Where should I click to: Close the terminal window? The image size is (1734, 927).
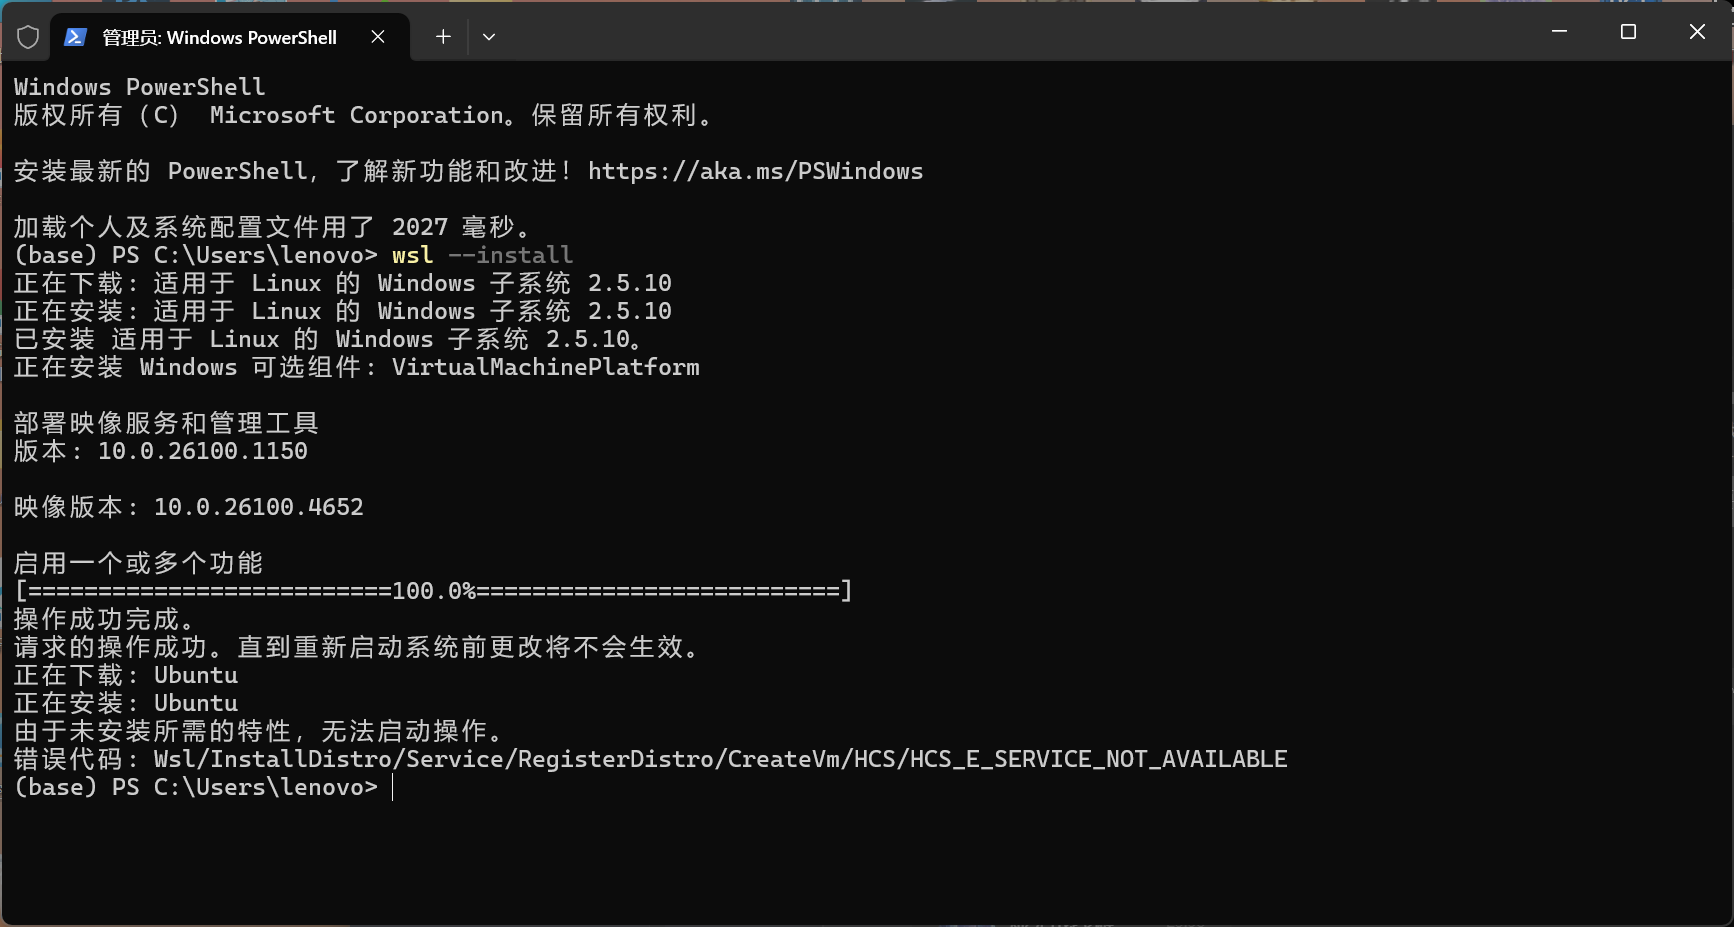(1697, 32)
